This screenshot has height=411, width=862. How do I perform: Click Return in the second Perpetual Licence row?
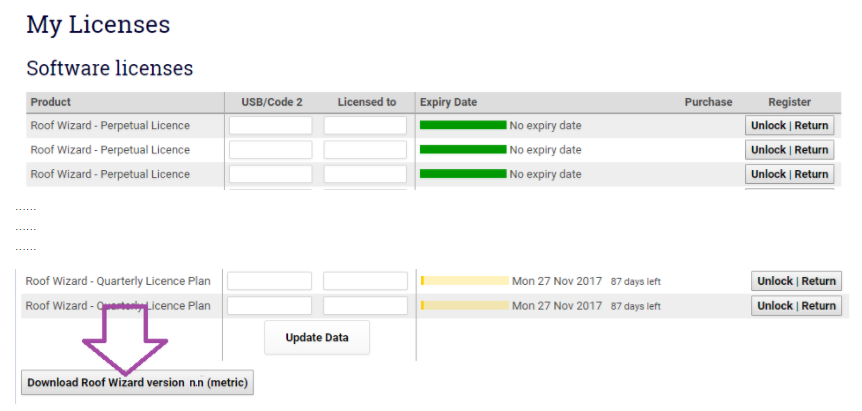pyautogui.click(x=811, y=149)
